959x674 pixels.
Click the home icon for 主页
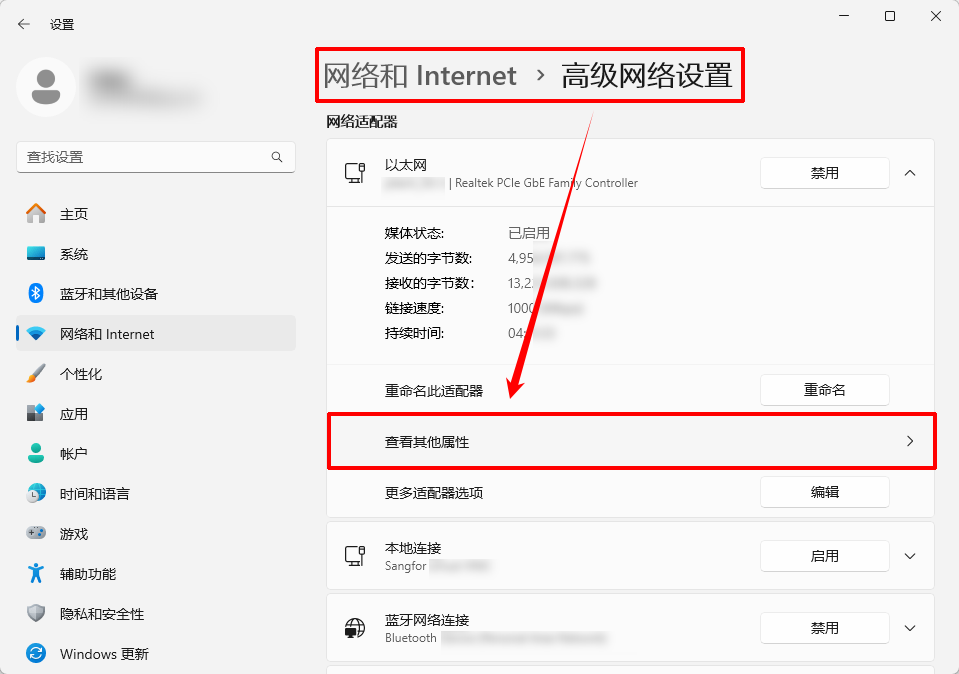(36, 213)
